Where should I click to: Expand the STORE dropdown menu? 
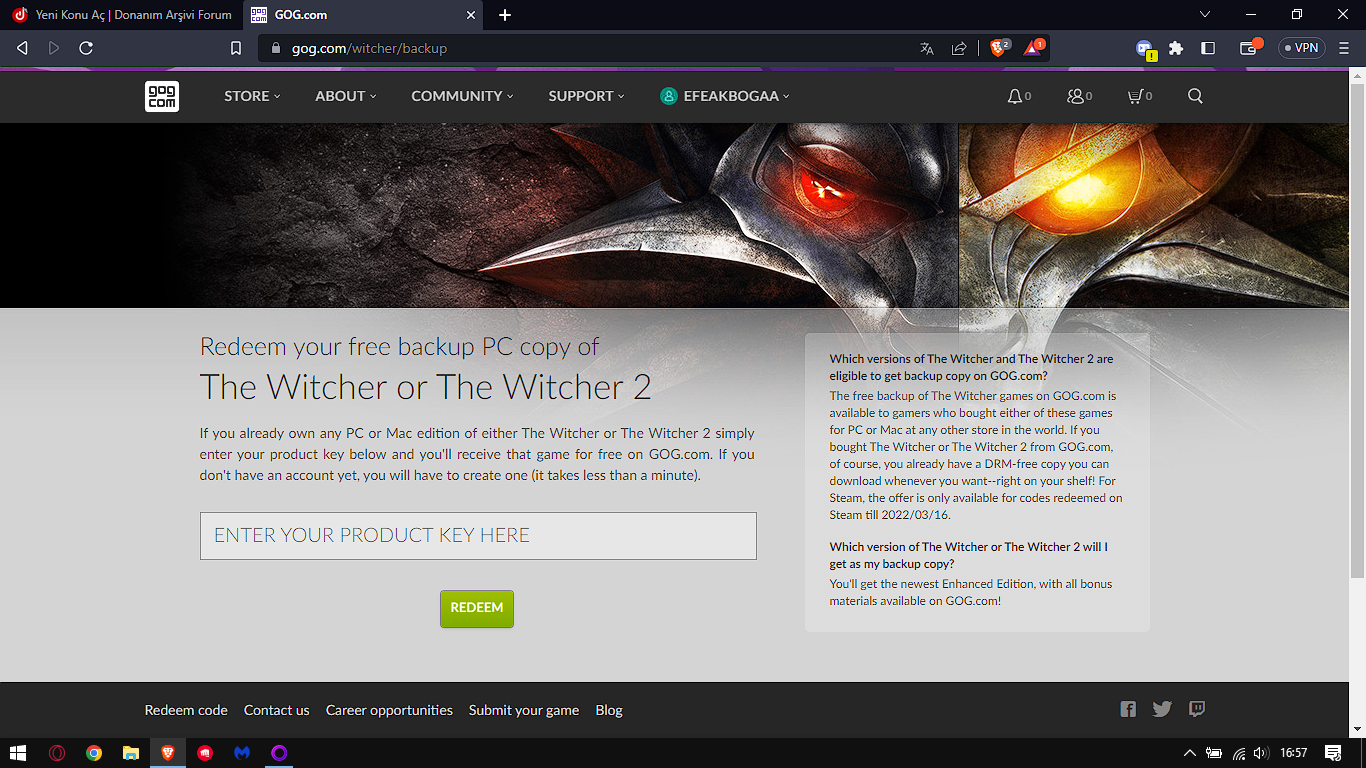tap(252, 96)
